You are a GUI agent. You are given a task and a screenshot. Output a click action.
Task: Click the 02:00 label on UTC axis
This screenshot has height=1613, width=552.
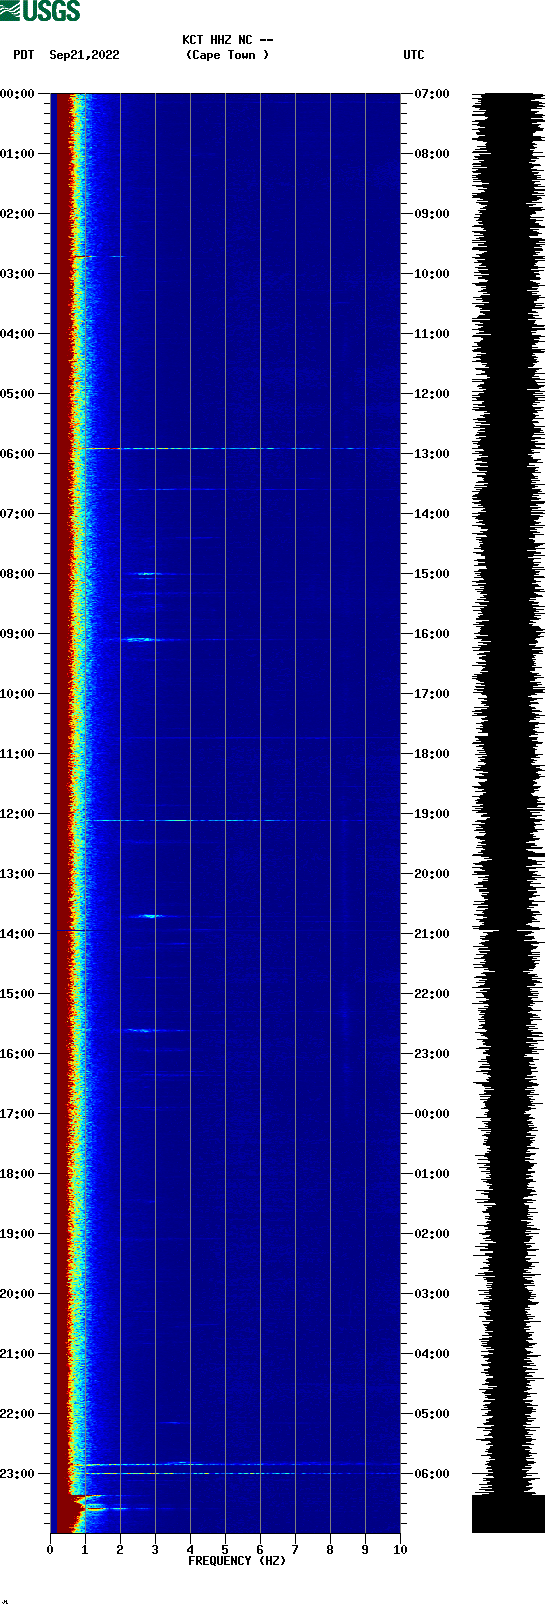click(x=432, y=1234)
